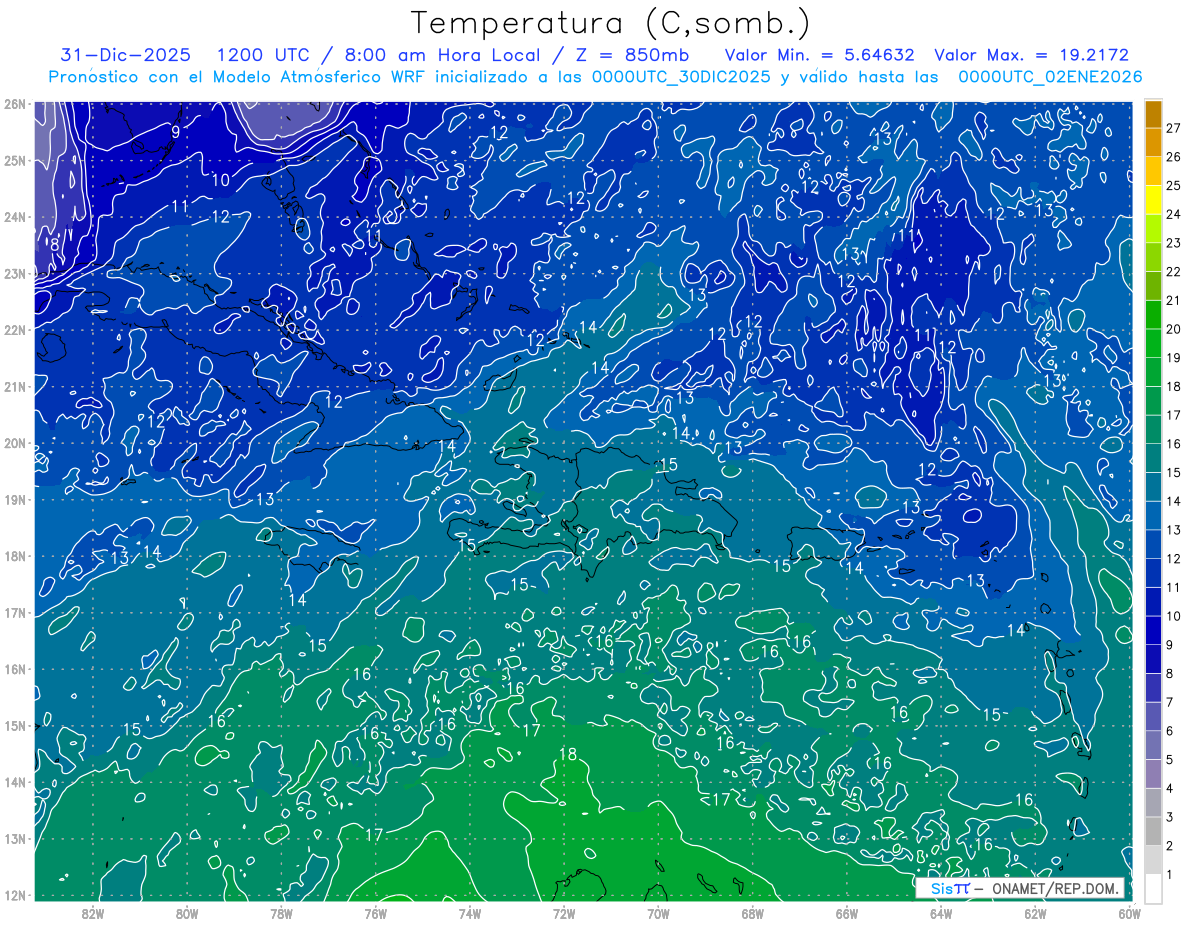
Task: Click the '74W' longitude axis label
Action: click(469, 913)
